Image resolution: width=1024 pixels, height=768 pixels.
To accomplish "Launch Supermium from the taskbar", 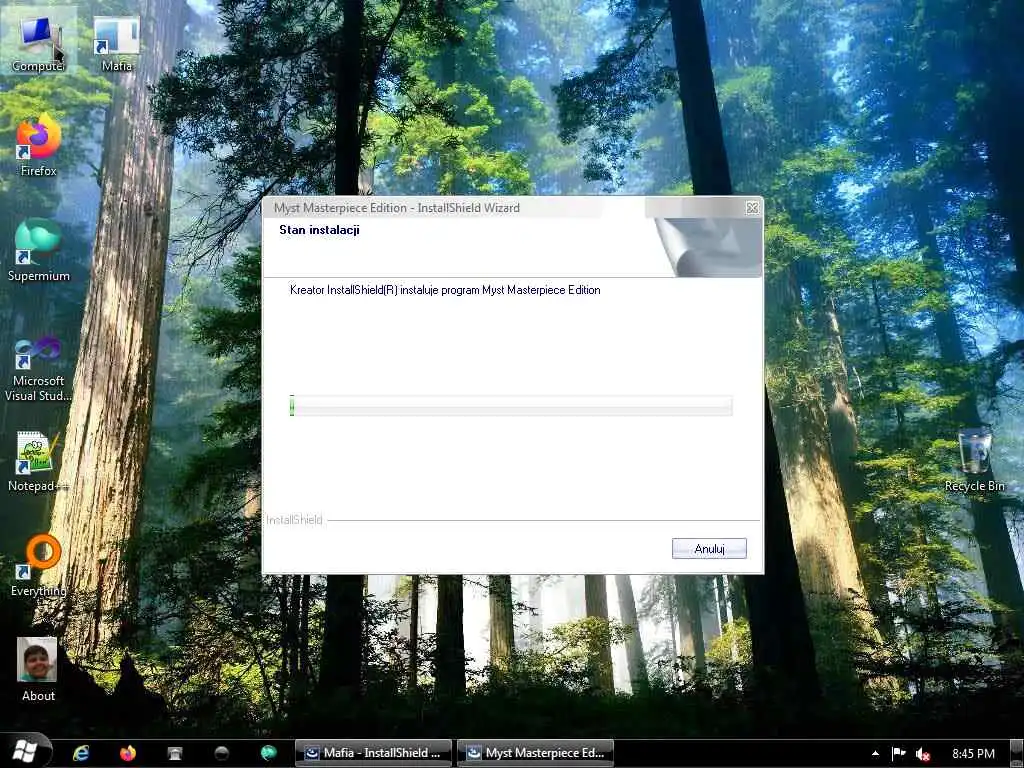I will click(x=269, y=753).
